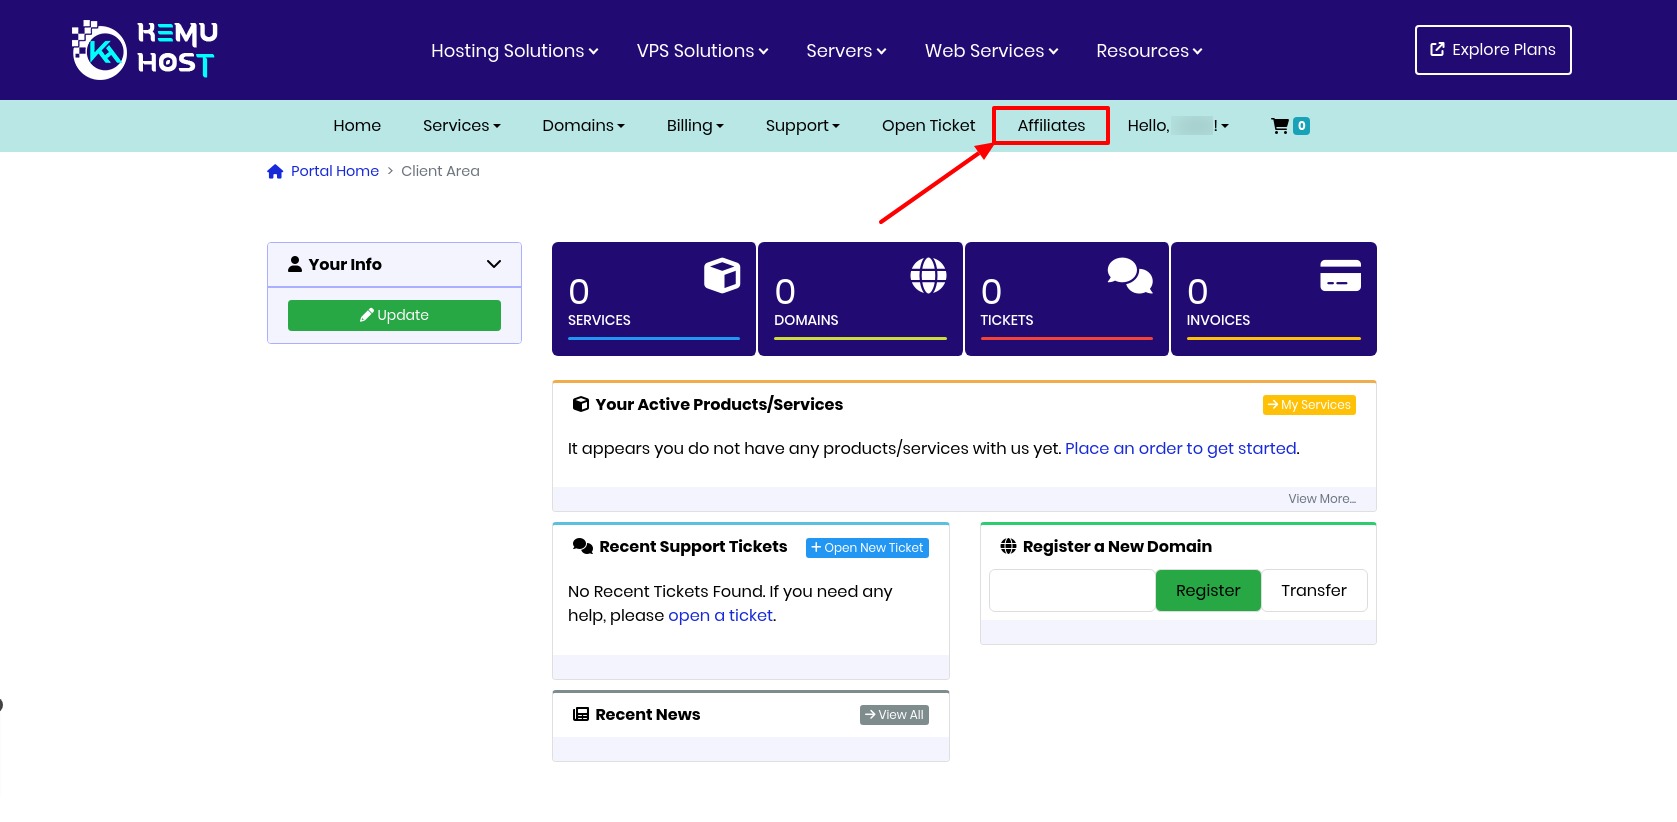The image size is (1677, 822).
Task: Click the Hemu Host logo
Action: tap(145, 50)
